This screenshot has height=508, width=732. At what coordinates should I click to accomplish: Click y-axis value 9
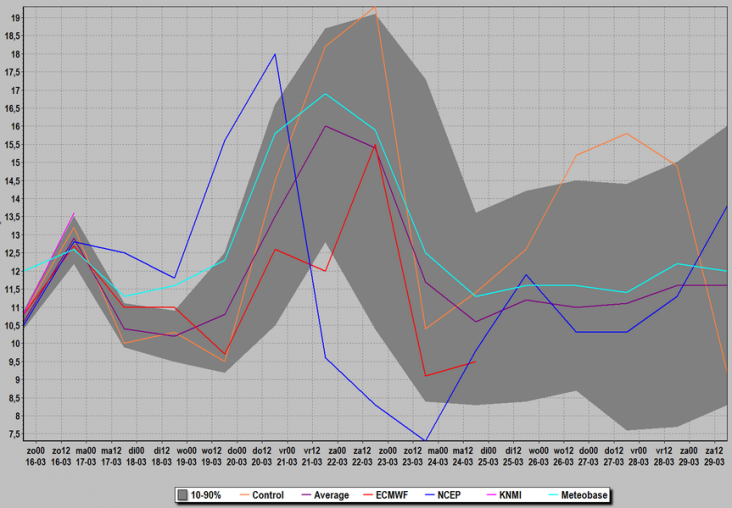[x=17, y=380]
